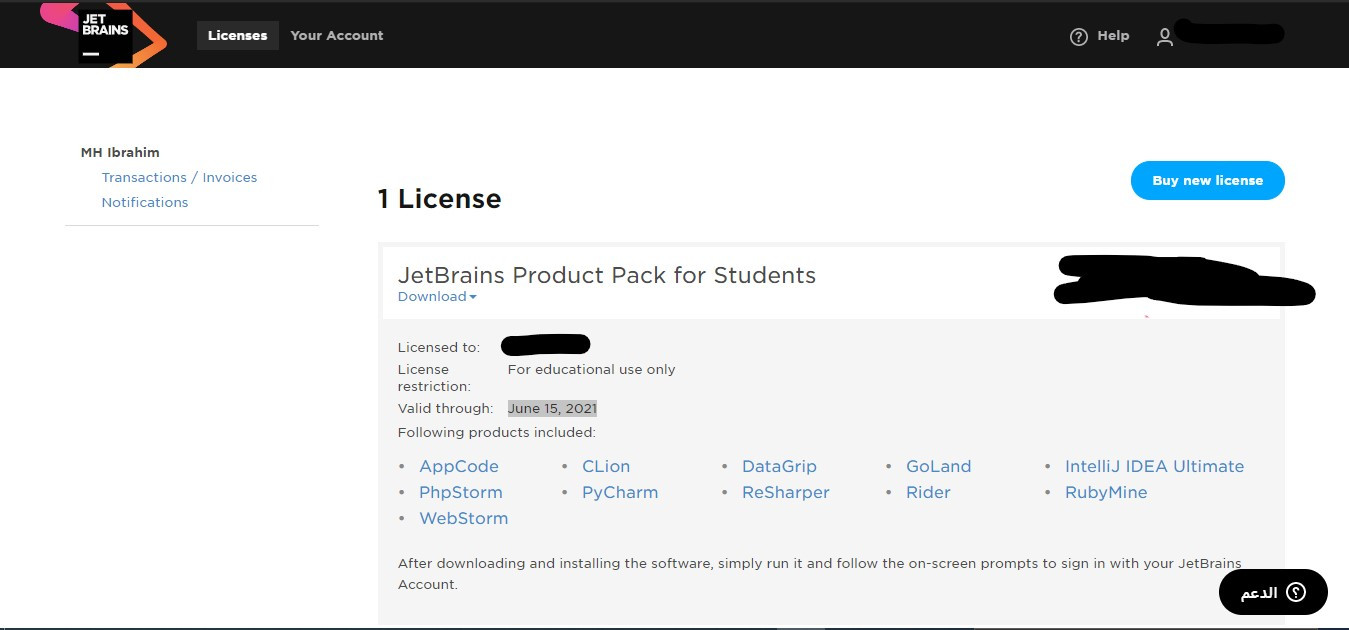The image size is (1349, 630).
Task: Open the الدعم support chat widget
Action: 1272,592
